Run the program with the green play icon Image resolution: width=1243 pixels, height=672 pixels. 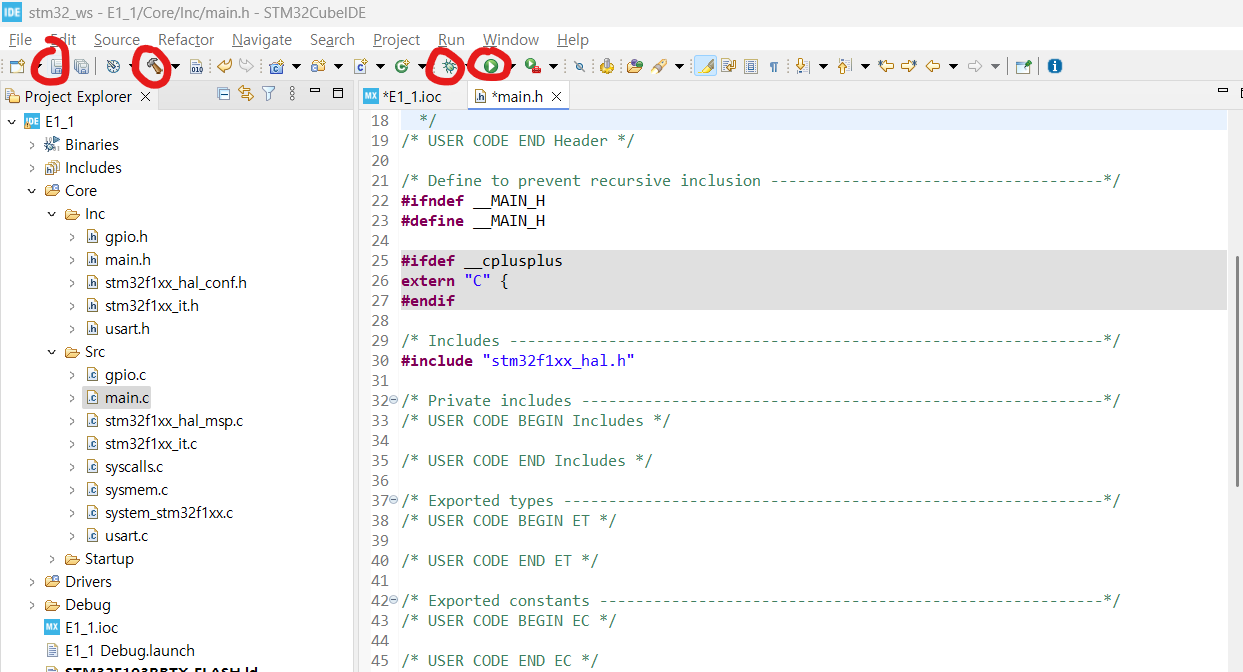490,66
